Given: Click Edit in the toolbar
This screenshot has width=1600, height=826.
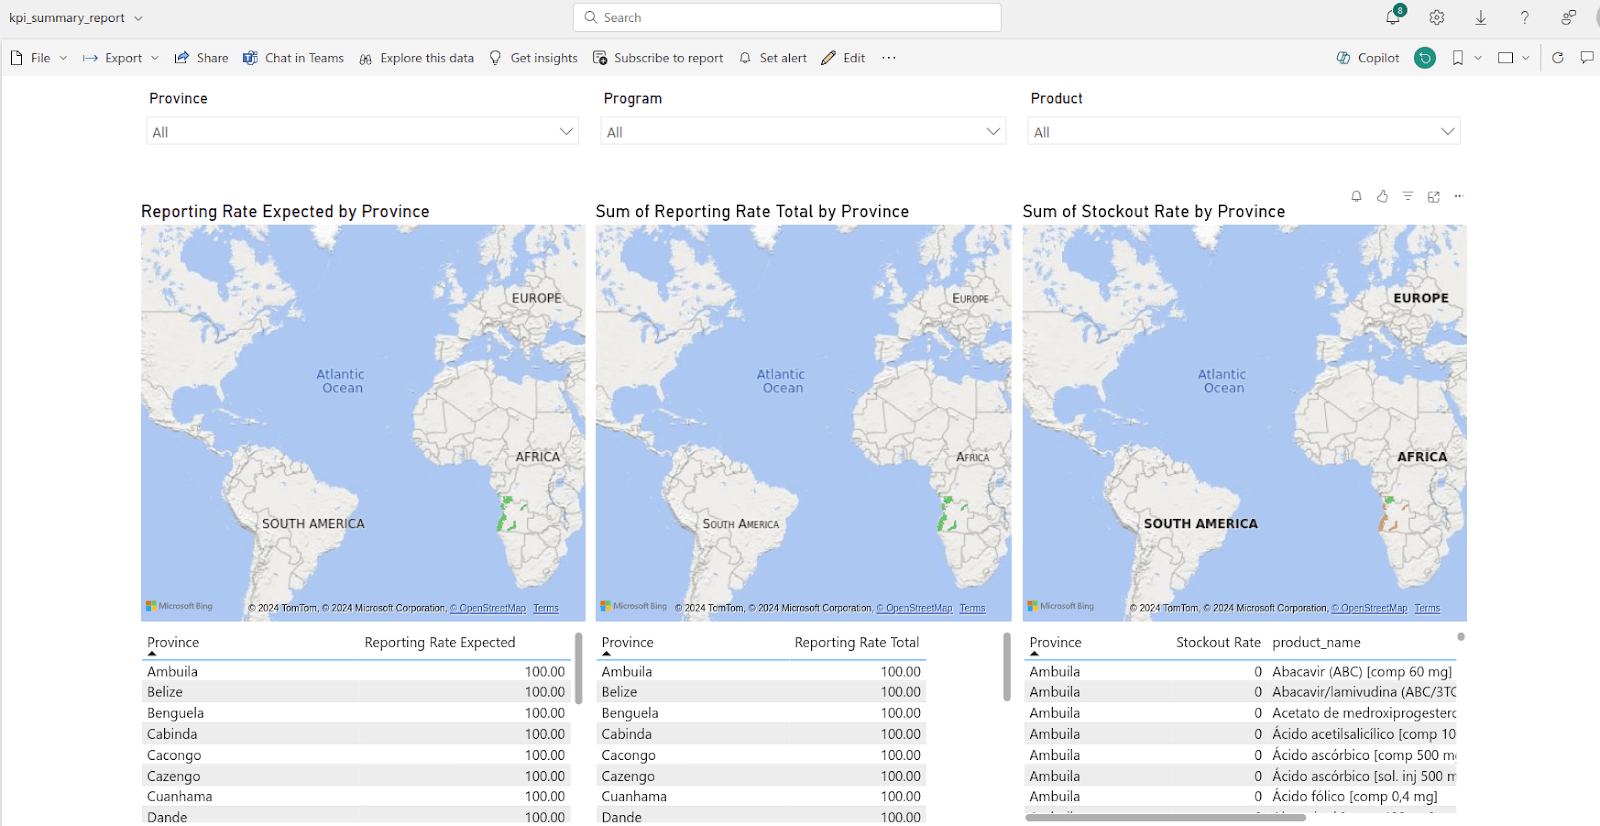Looking at the screenshot, I should coord(843,58).
